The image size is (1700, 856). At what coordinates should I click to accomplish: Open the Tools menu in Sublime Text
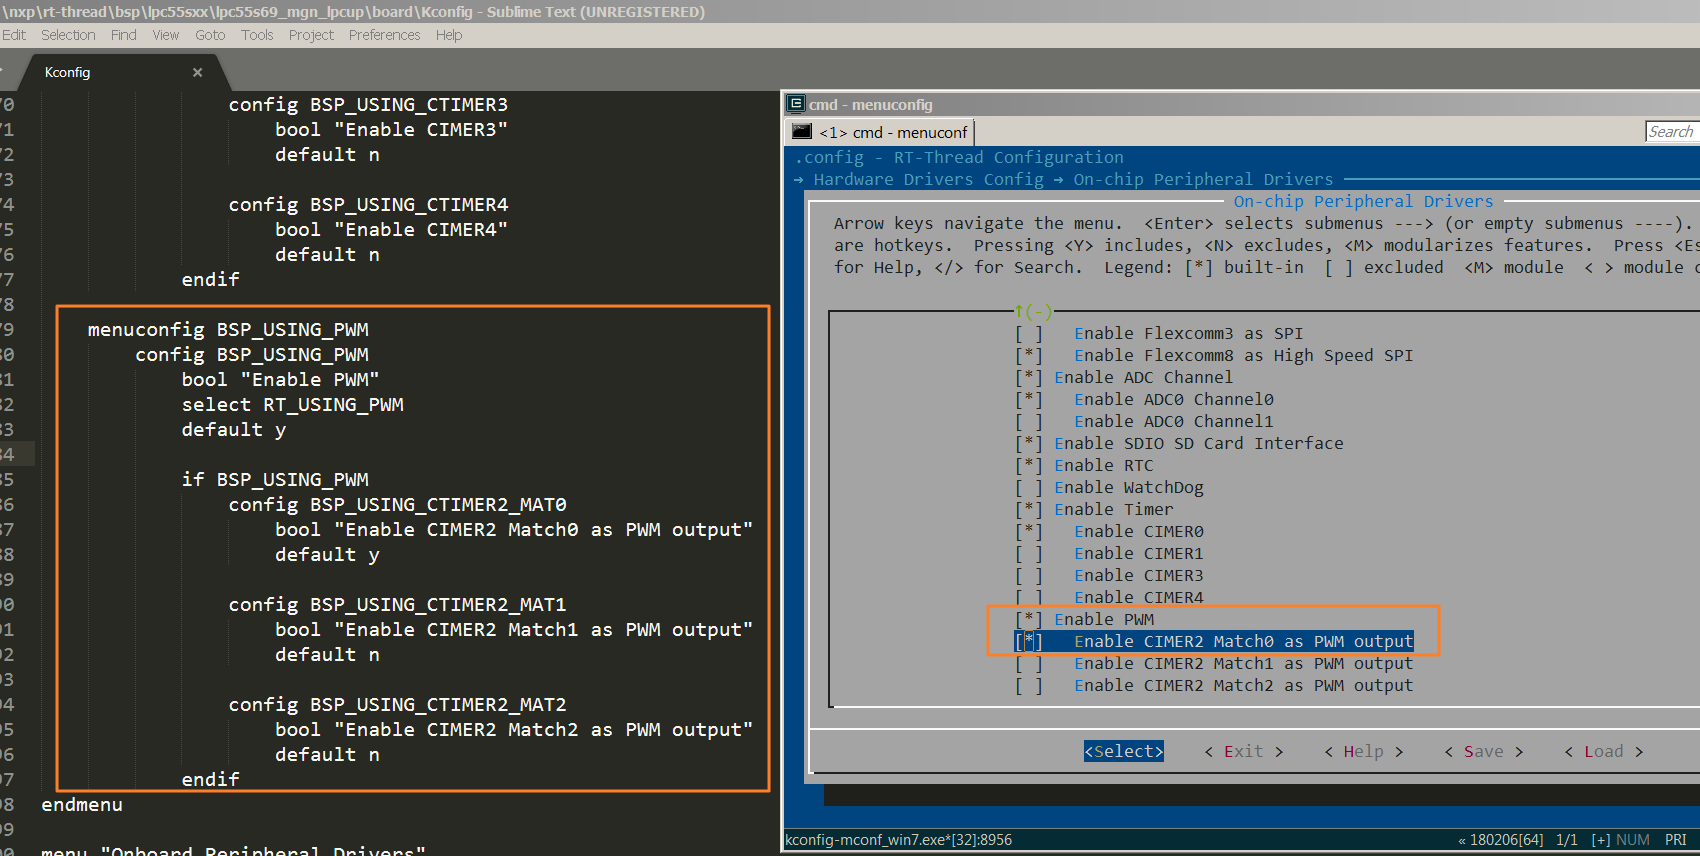(x=257, y=35)
